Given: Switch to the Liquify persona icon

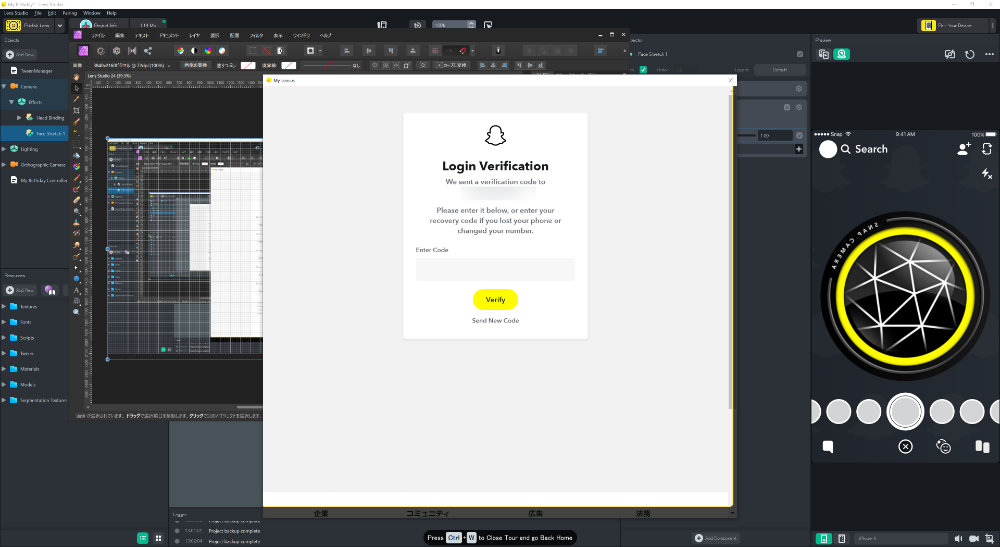Looking at the screenshot, I should tap(100, 50).
